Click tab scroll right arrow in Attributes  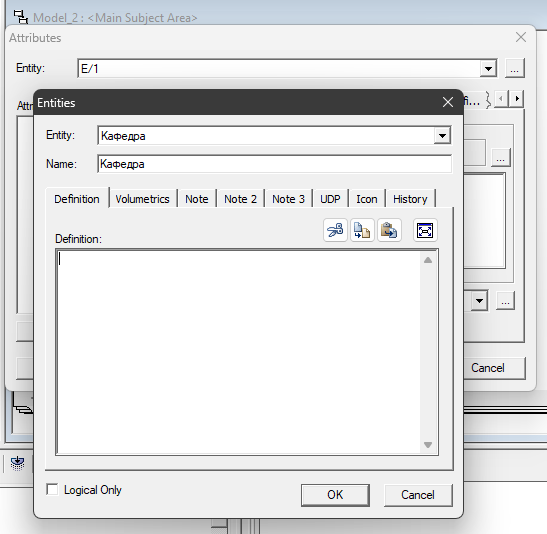(x=517, y=99)
